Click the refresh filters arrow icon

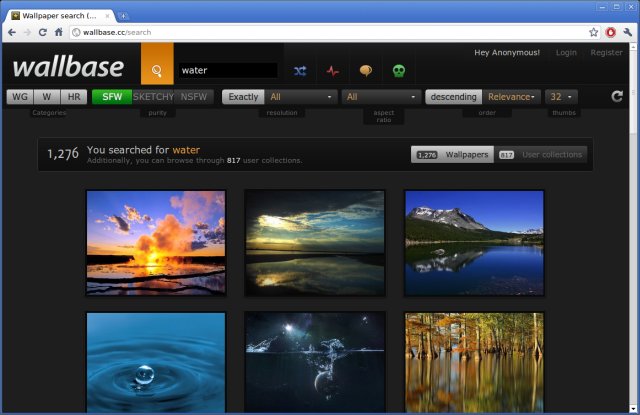click(x=617, y=96)
